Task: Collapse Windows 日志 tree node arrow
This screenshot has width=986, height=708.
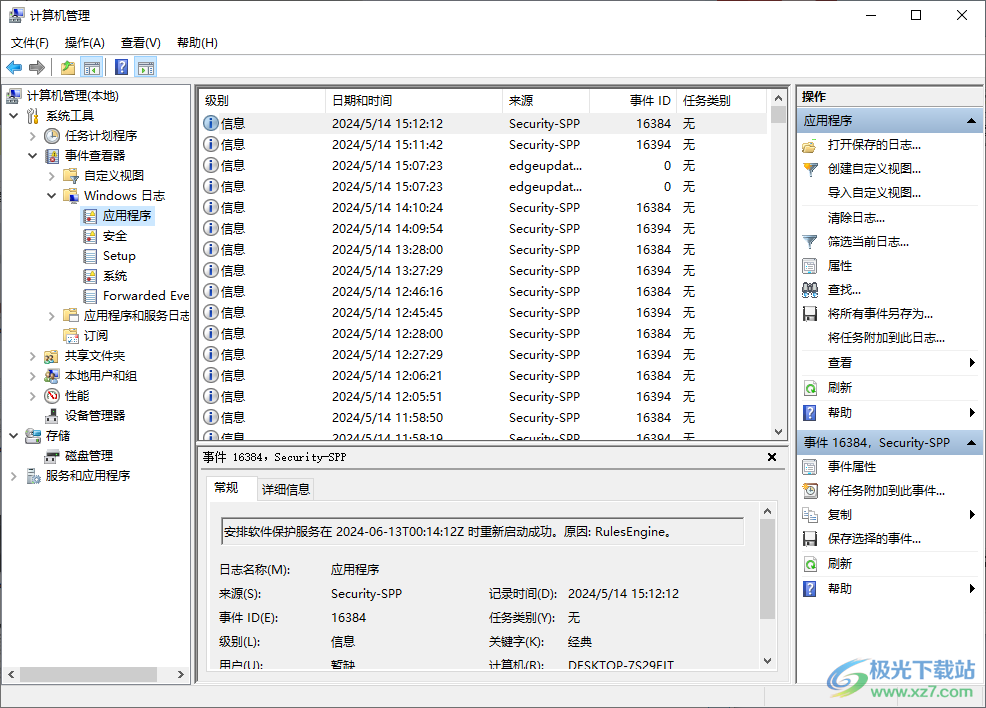Action: point(52,196)
